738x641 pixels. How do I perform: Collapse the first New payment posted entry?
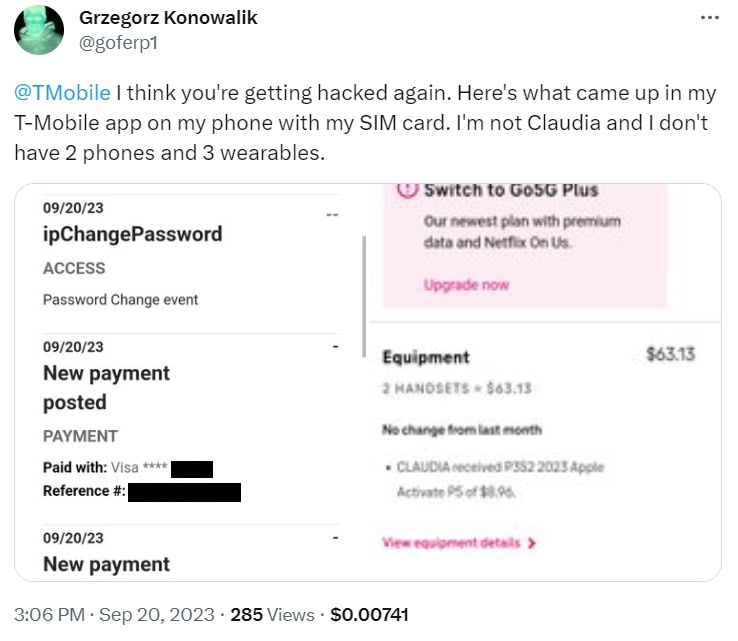coord(333,347)
